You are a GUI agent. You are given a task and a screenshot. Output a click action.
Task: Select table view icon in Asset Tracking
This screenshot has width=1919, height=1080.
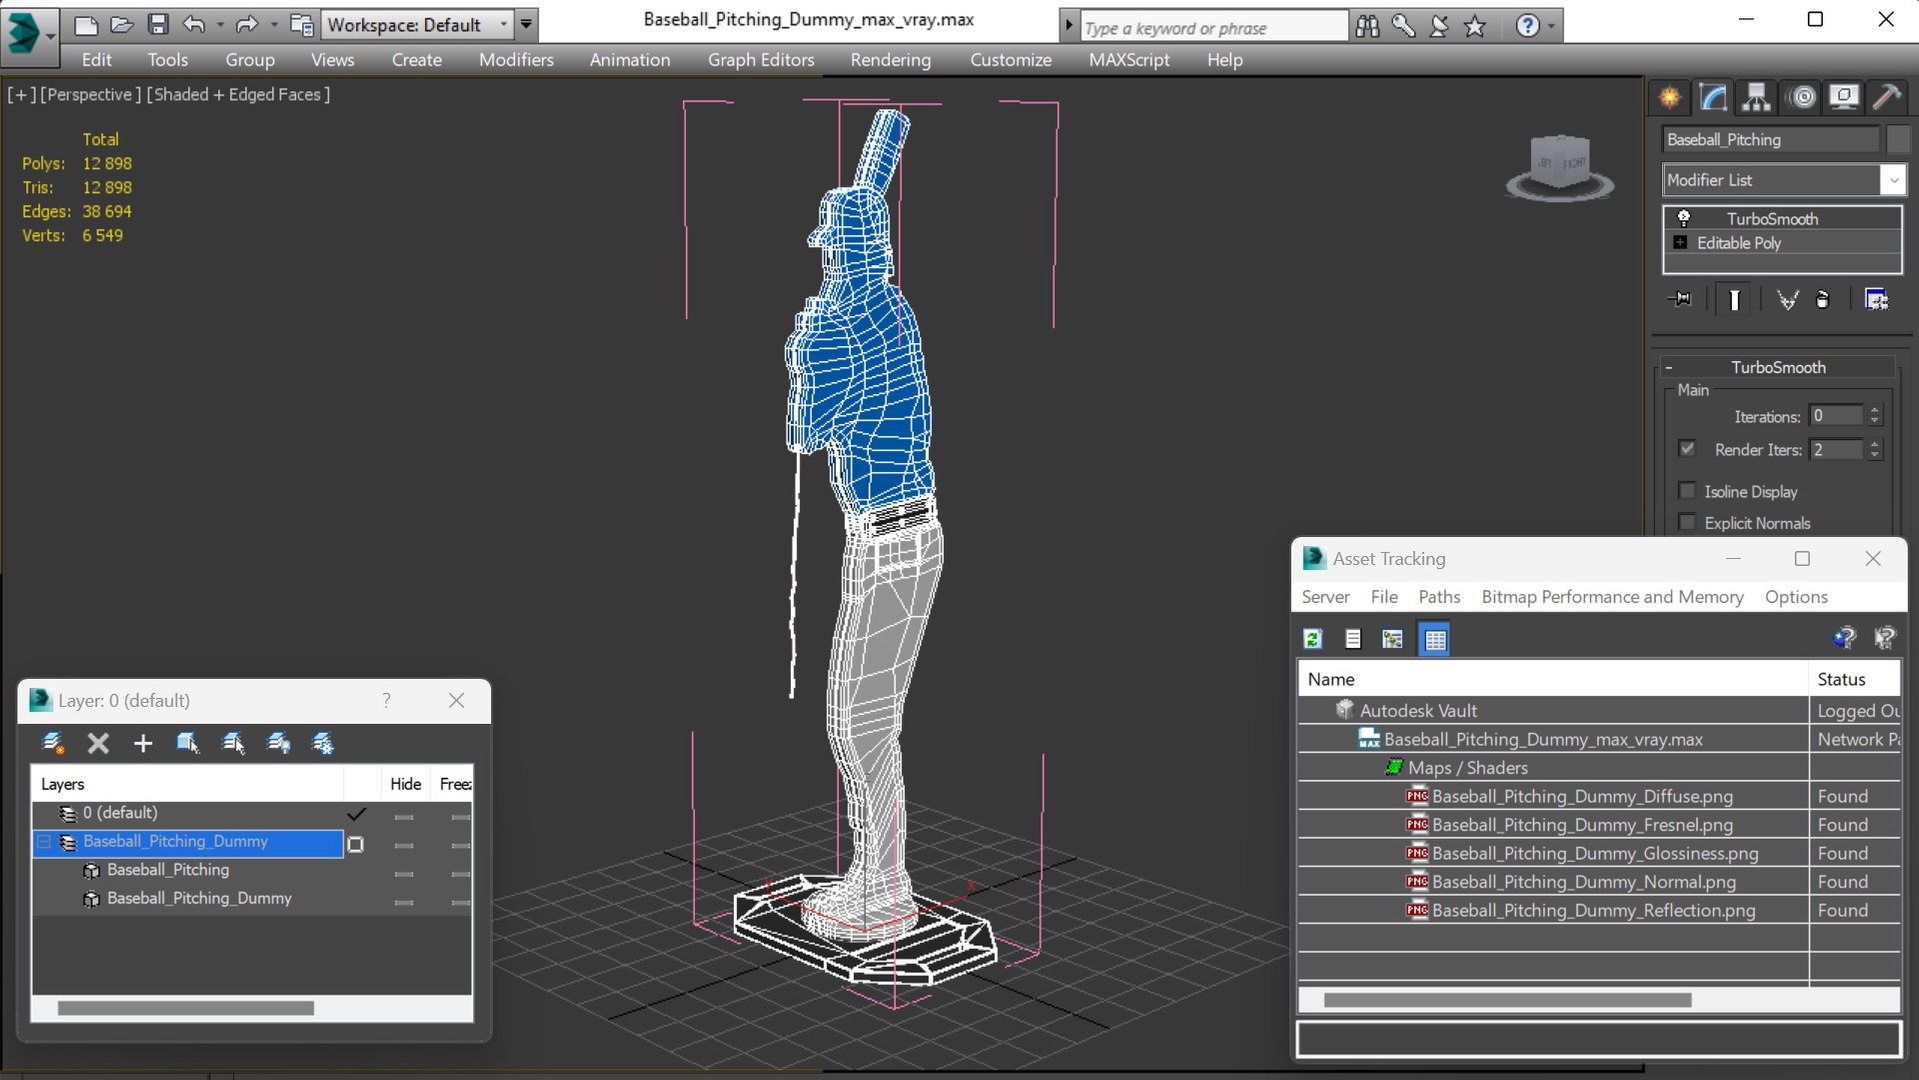pyautogui.click(x=1435, y=639)
